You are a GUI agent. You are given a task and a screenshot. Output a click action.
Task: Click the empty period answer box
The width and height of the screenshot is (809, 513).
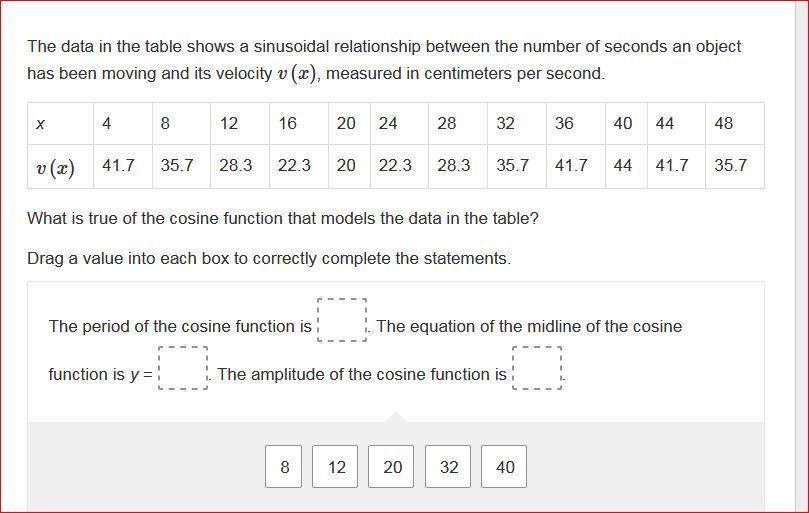pos(342,320)
